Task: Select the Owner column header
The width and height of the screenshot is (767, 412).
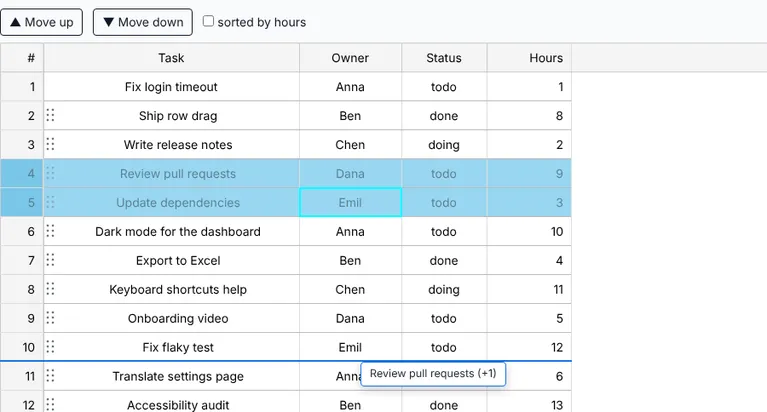Action: (351, 58)
